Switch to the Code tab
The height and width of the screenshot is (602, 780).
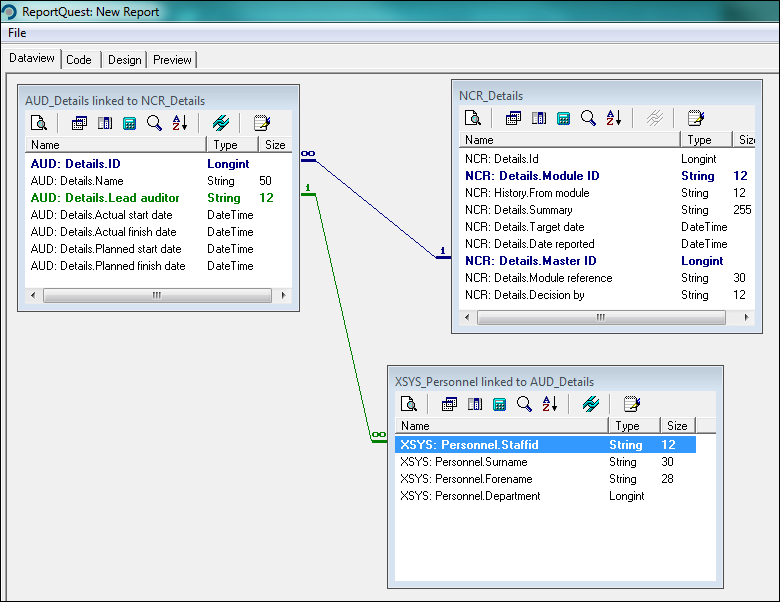tap(79, 60)
